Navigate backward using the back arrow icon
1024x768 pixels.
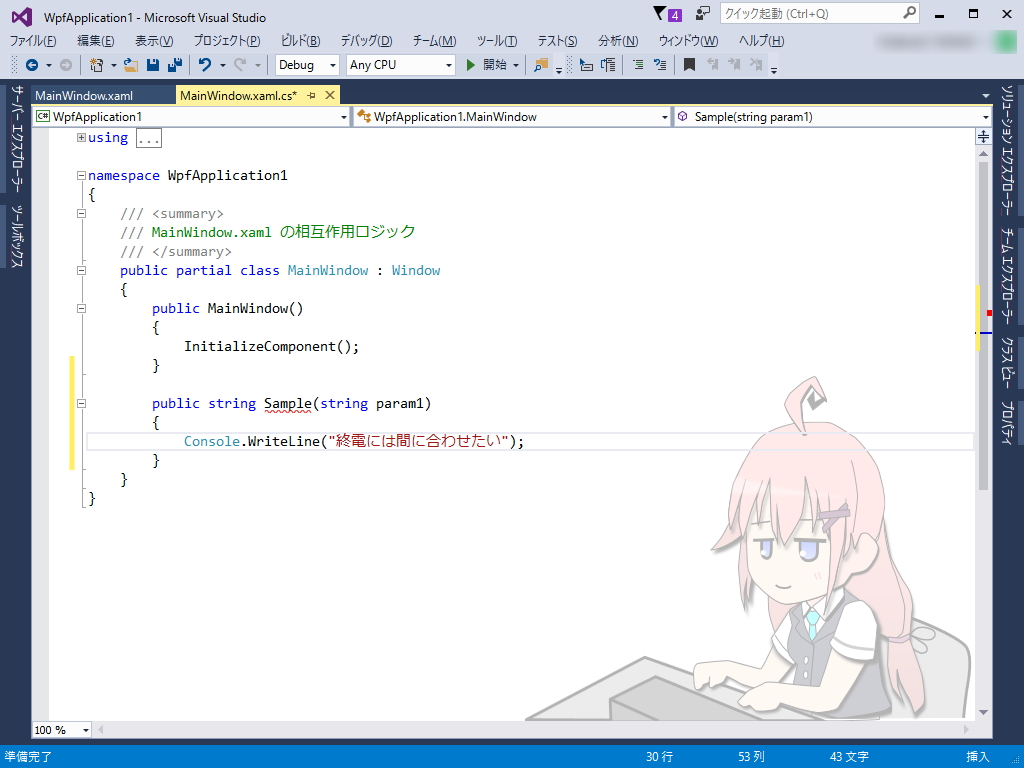click(x=31, y=64)
